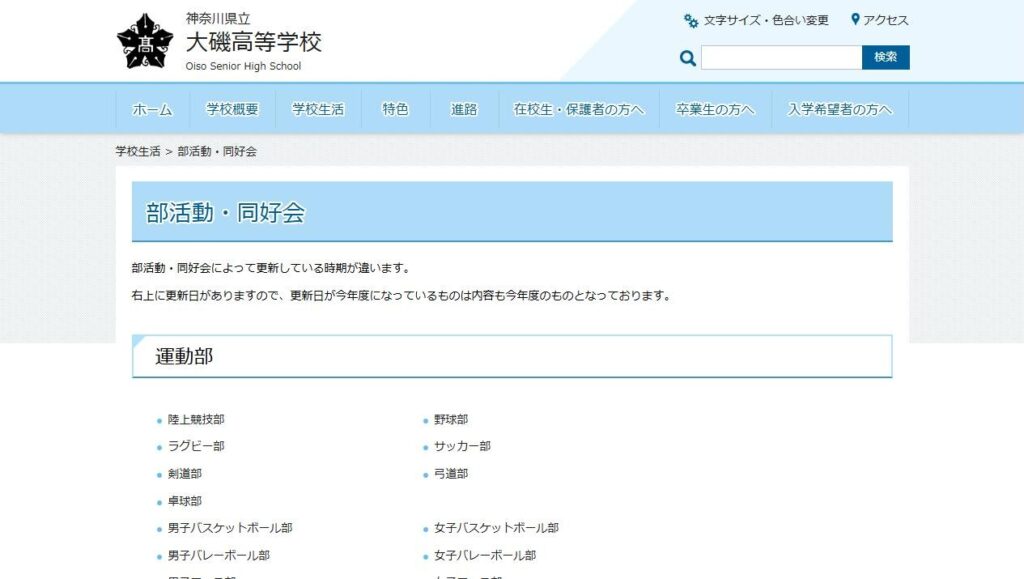Click the map pin icon beside アクセス

click(x=855, y=20)
